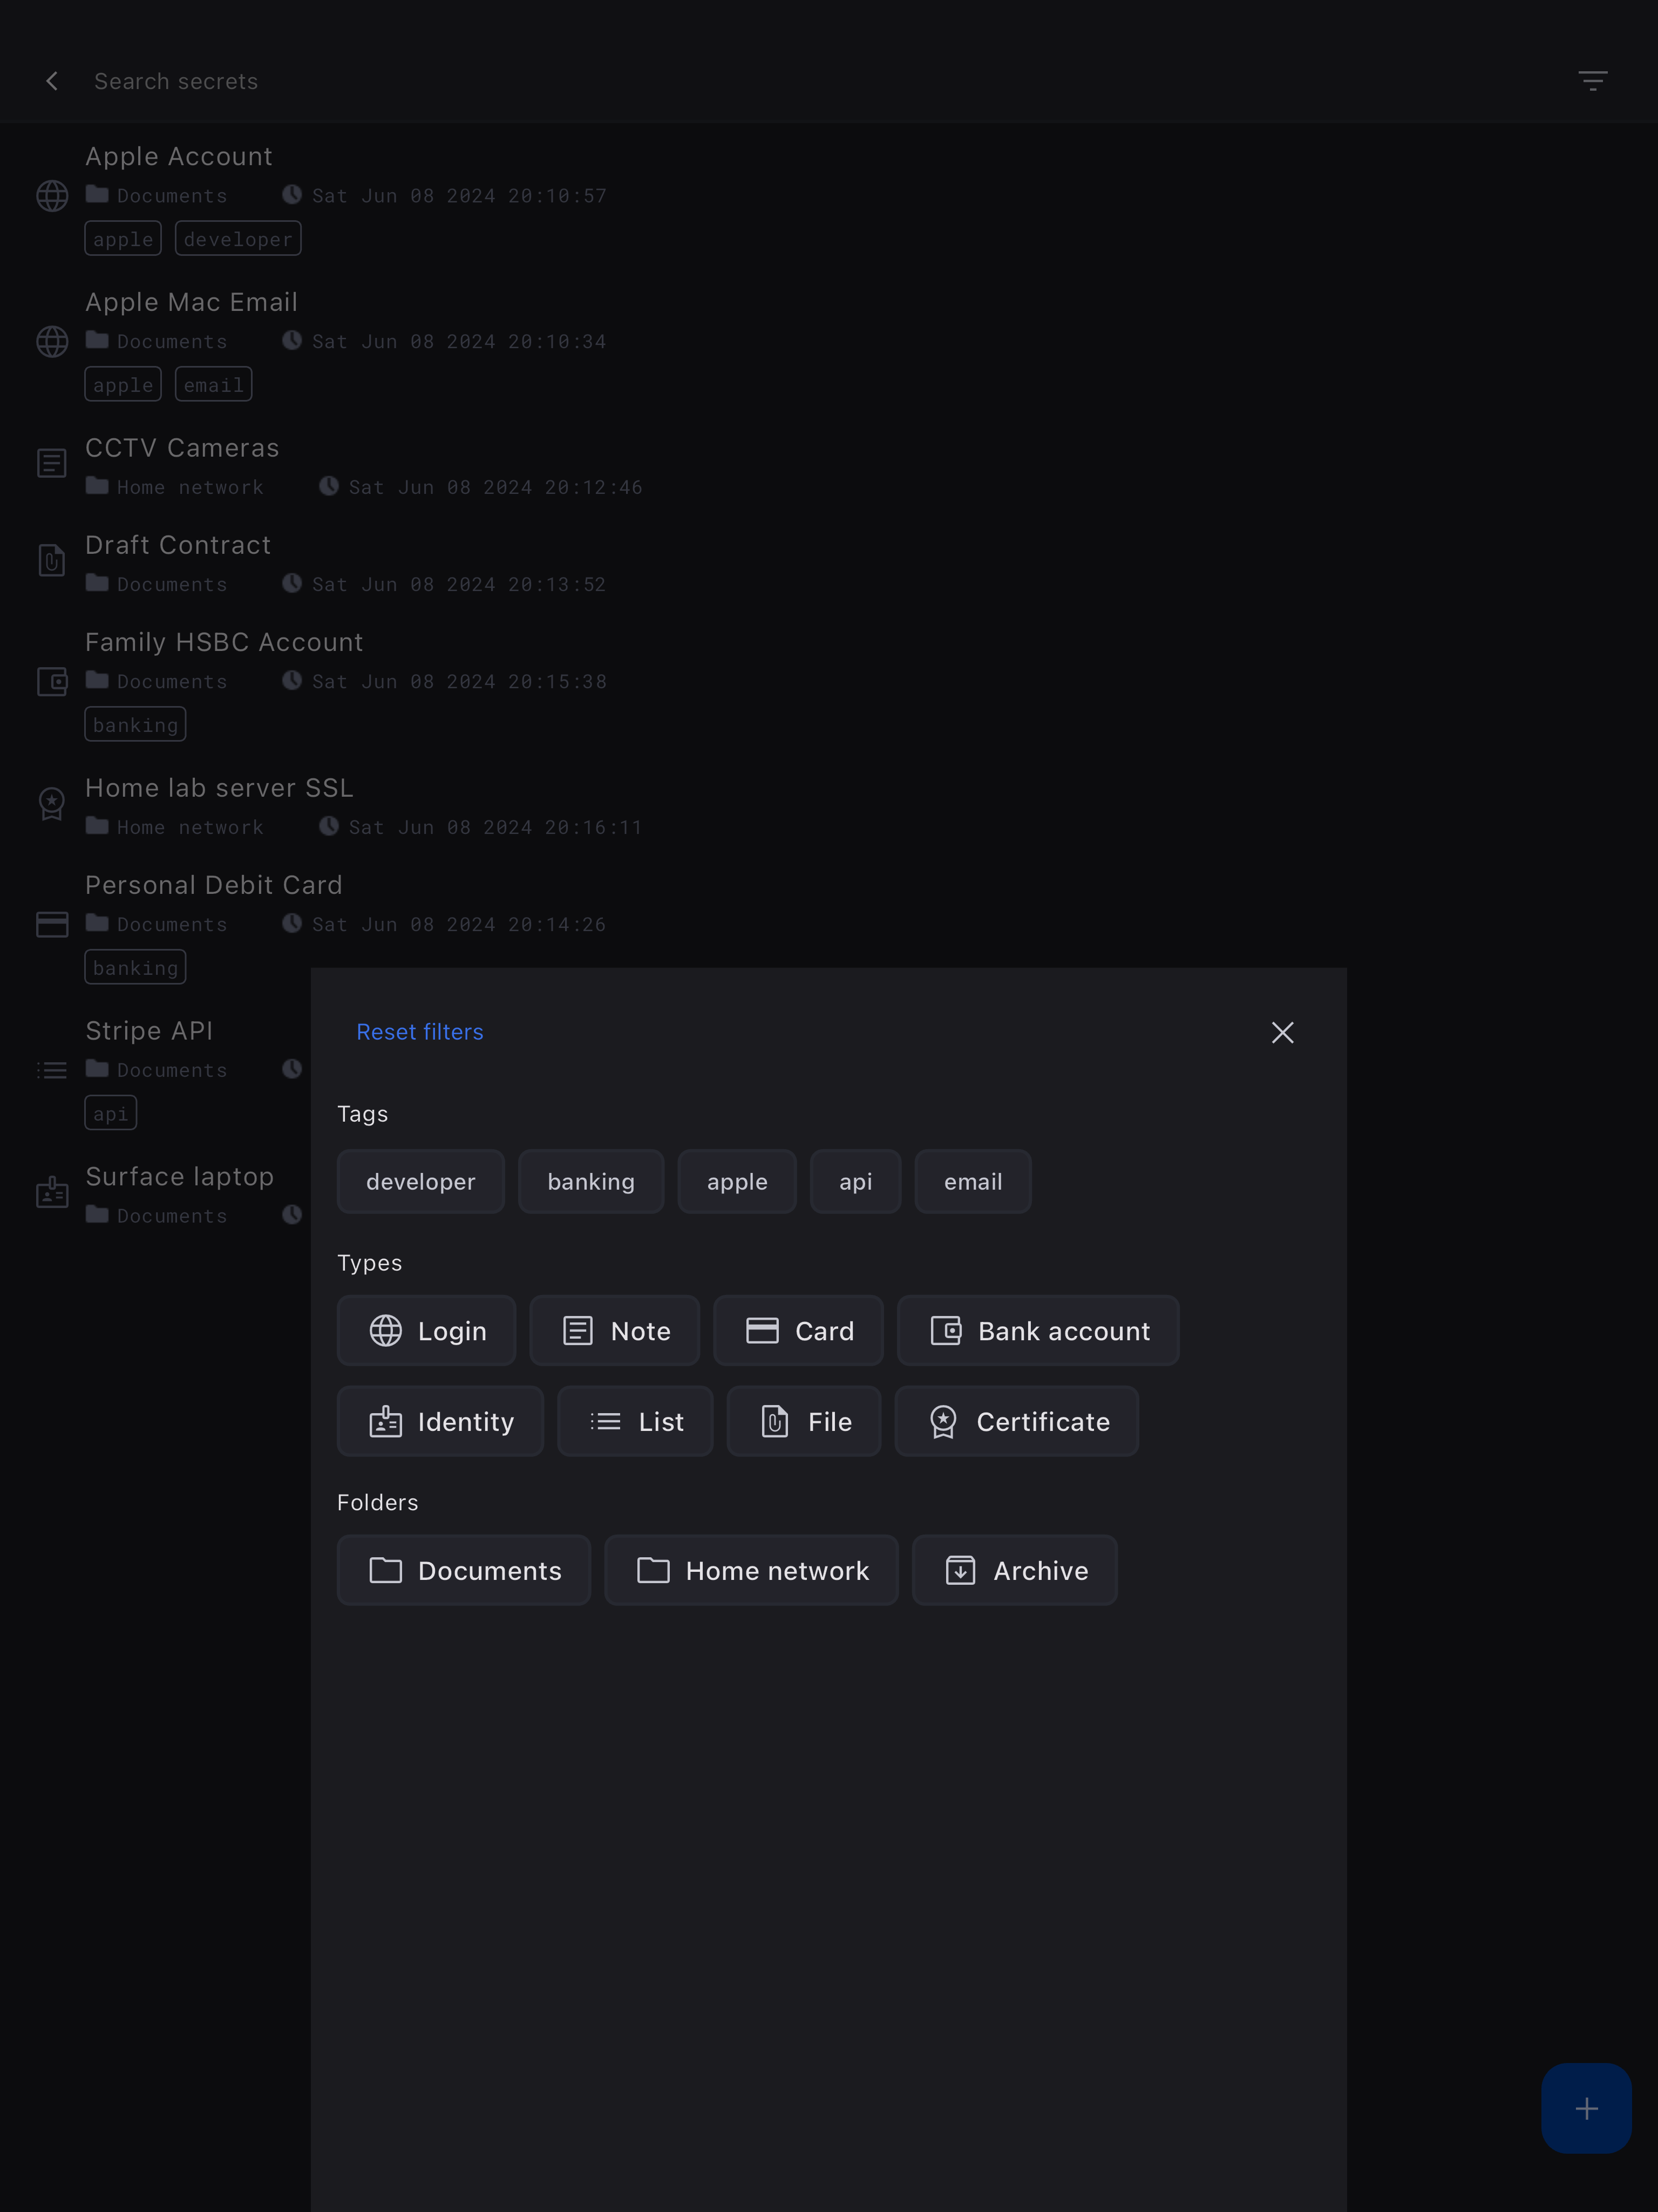Select the Documents folder filter

(464, 1571)
